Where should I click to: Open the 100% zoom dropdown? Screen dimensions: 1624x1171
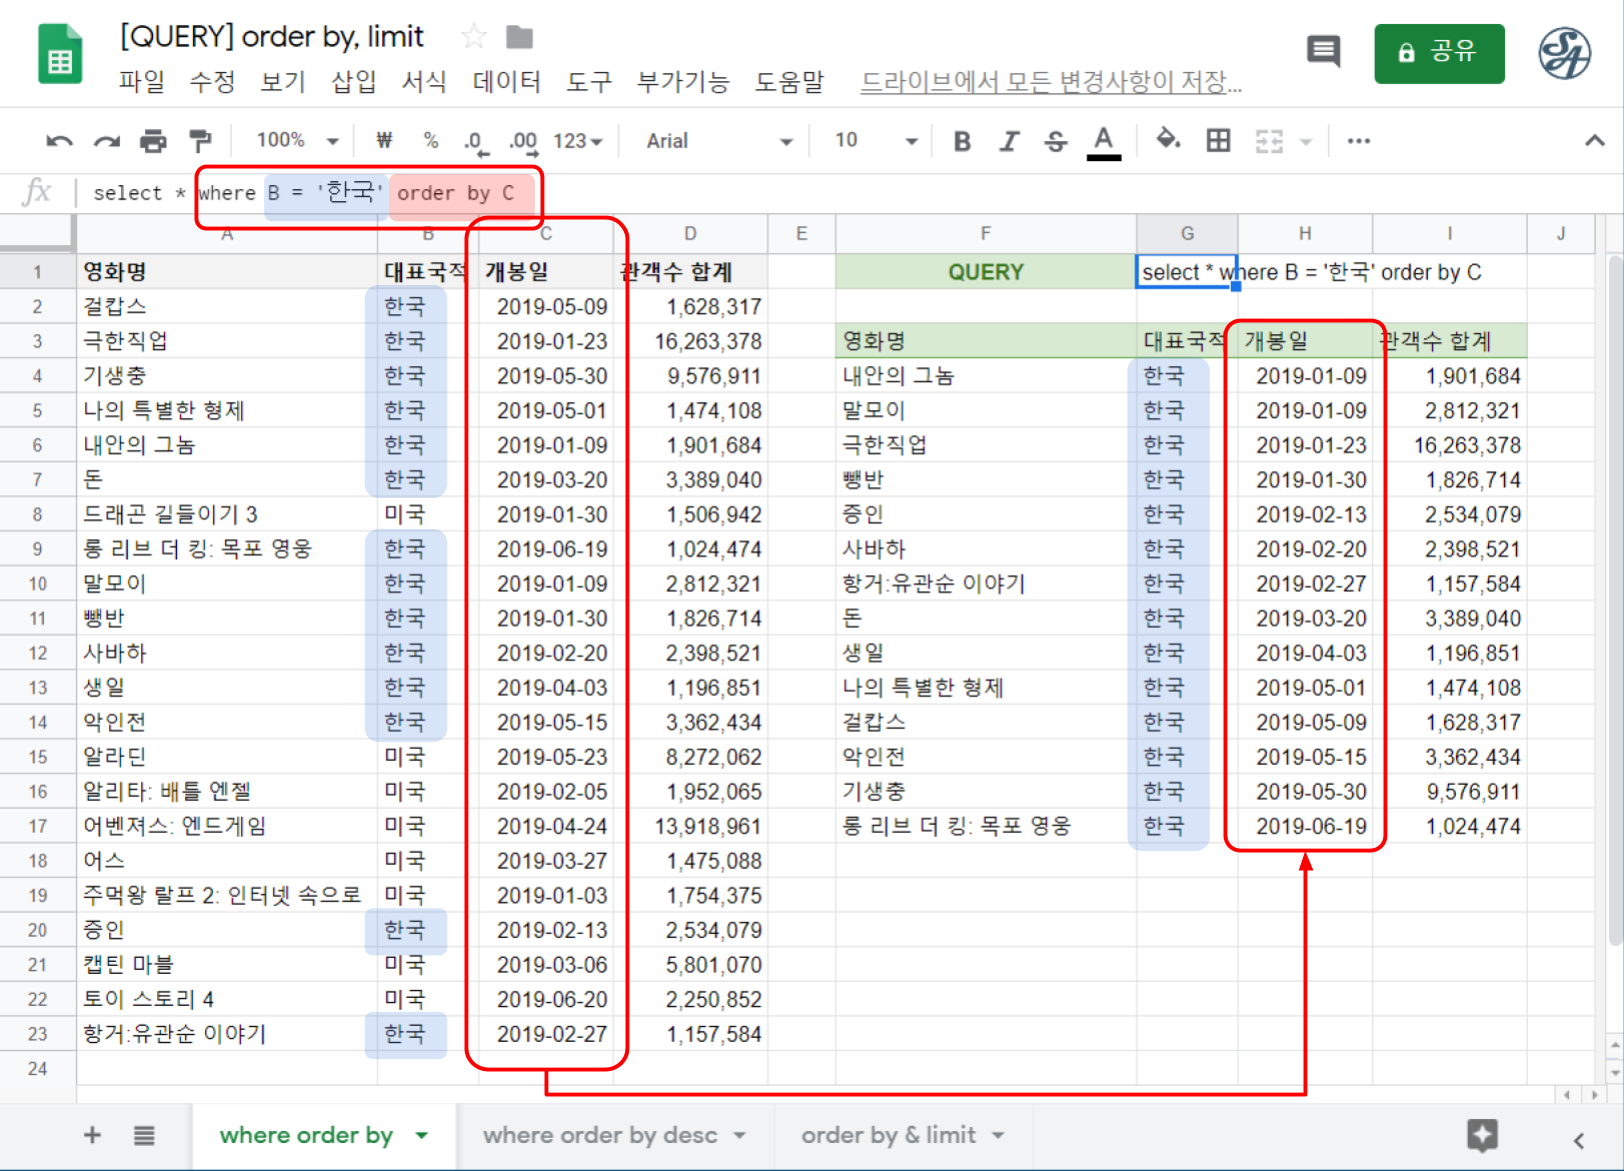click(297, 141)
